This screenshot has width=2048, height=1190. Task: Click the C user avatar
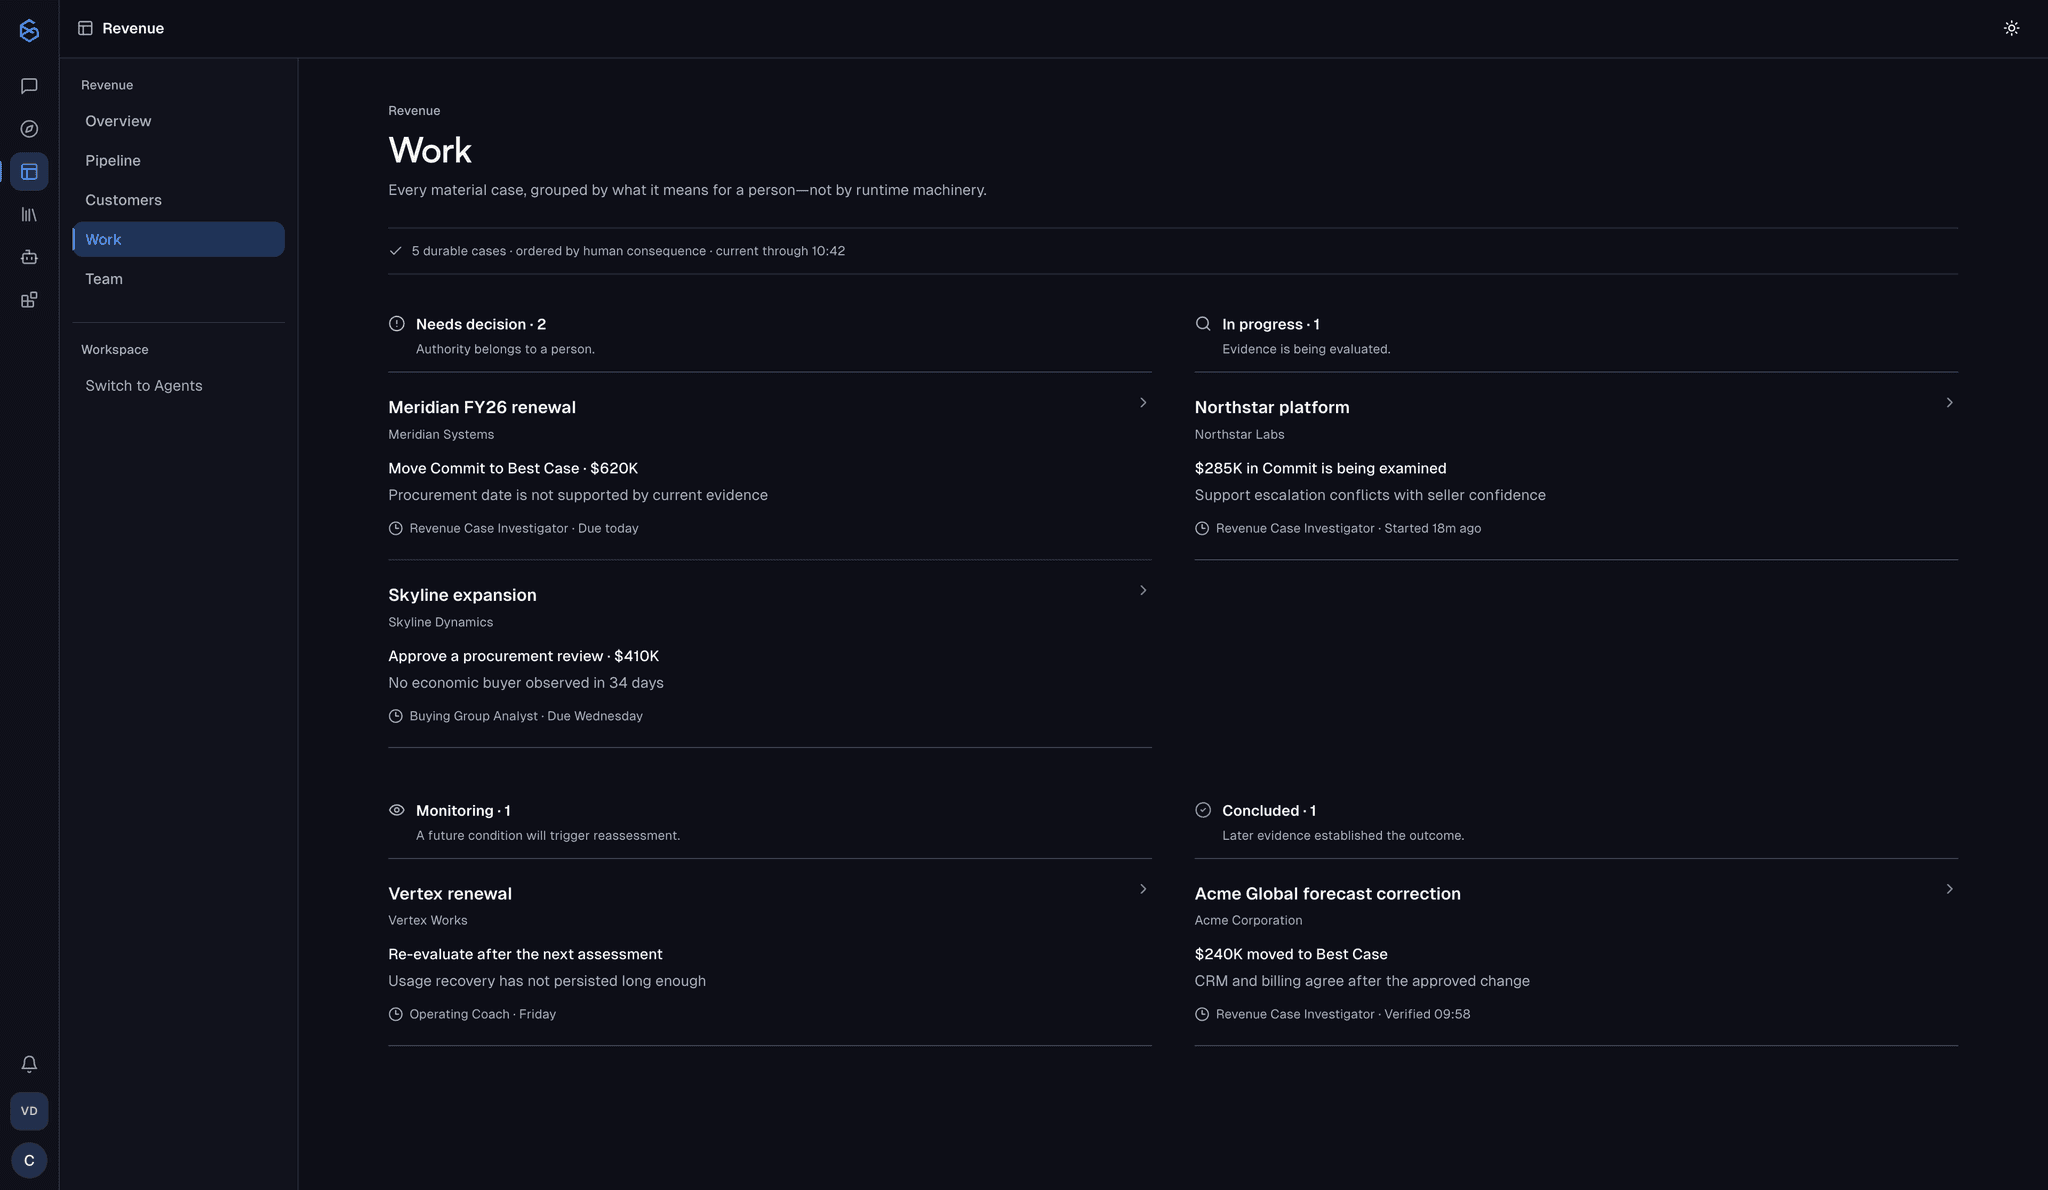29,1160
